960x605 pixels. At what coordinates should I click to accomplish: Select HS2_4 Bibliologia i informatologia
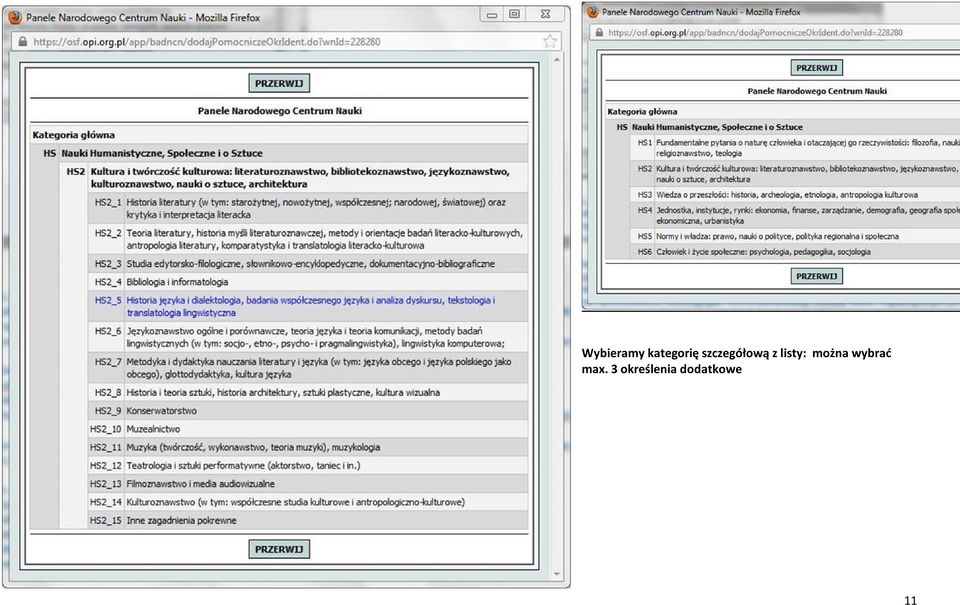(308, 282)
